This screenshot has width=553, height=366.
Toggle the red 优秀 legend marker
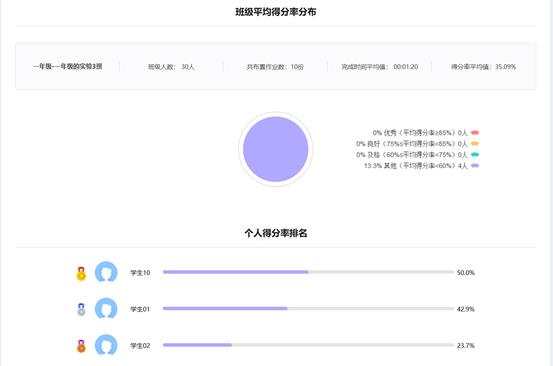[475, 133]
